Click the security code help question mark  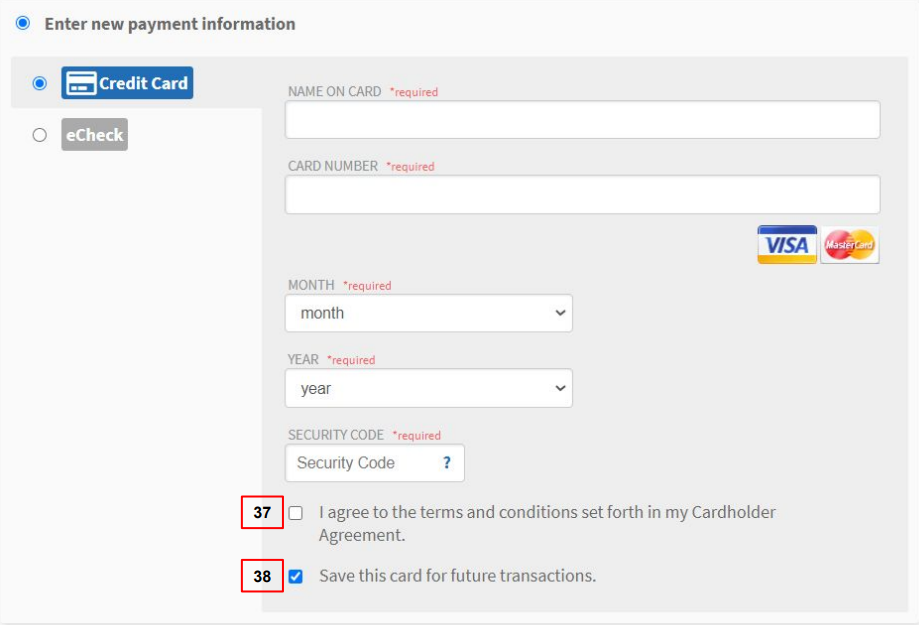point(447,463)
